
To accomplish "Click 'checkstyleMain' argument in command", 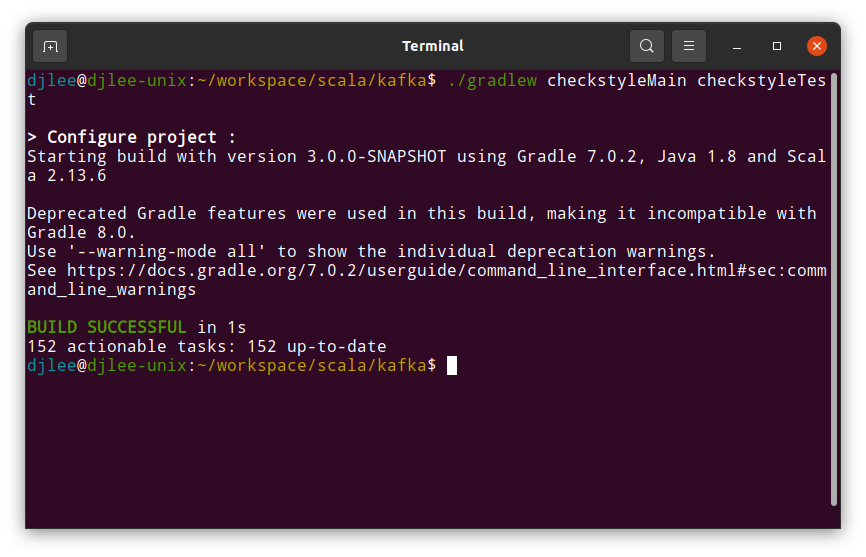I will click(616, 81).
